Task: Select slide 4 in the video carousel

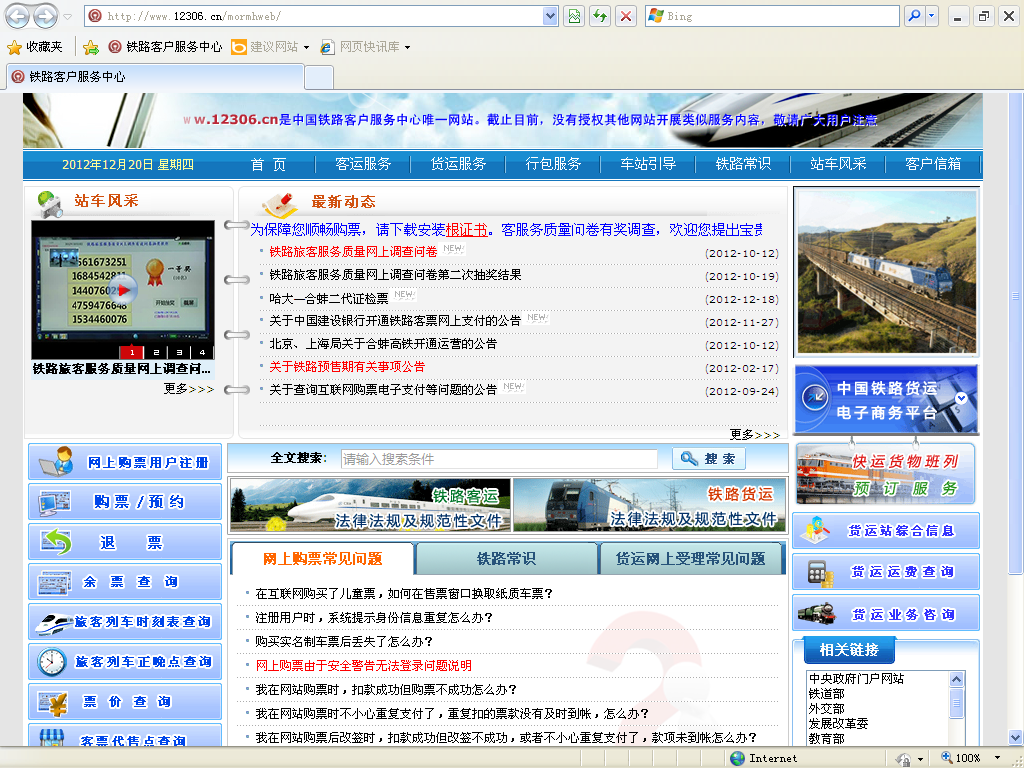Action: 203,352
